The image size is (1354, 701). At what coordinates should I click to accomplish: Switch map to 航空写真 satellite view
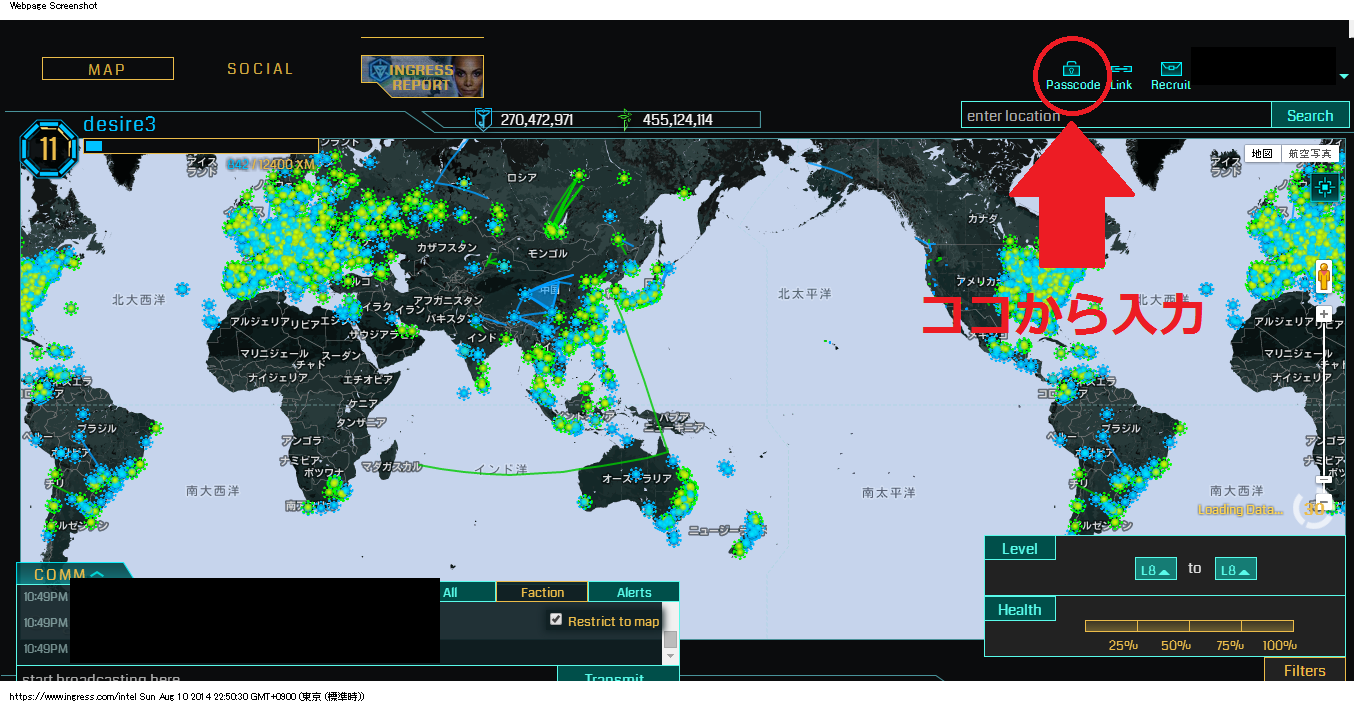coord(1311,153)
